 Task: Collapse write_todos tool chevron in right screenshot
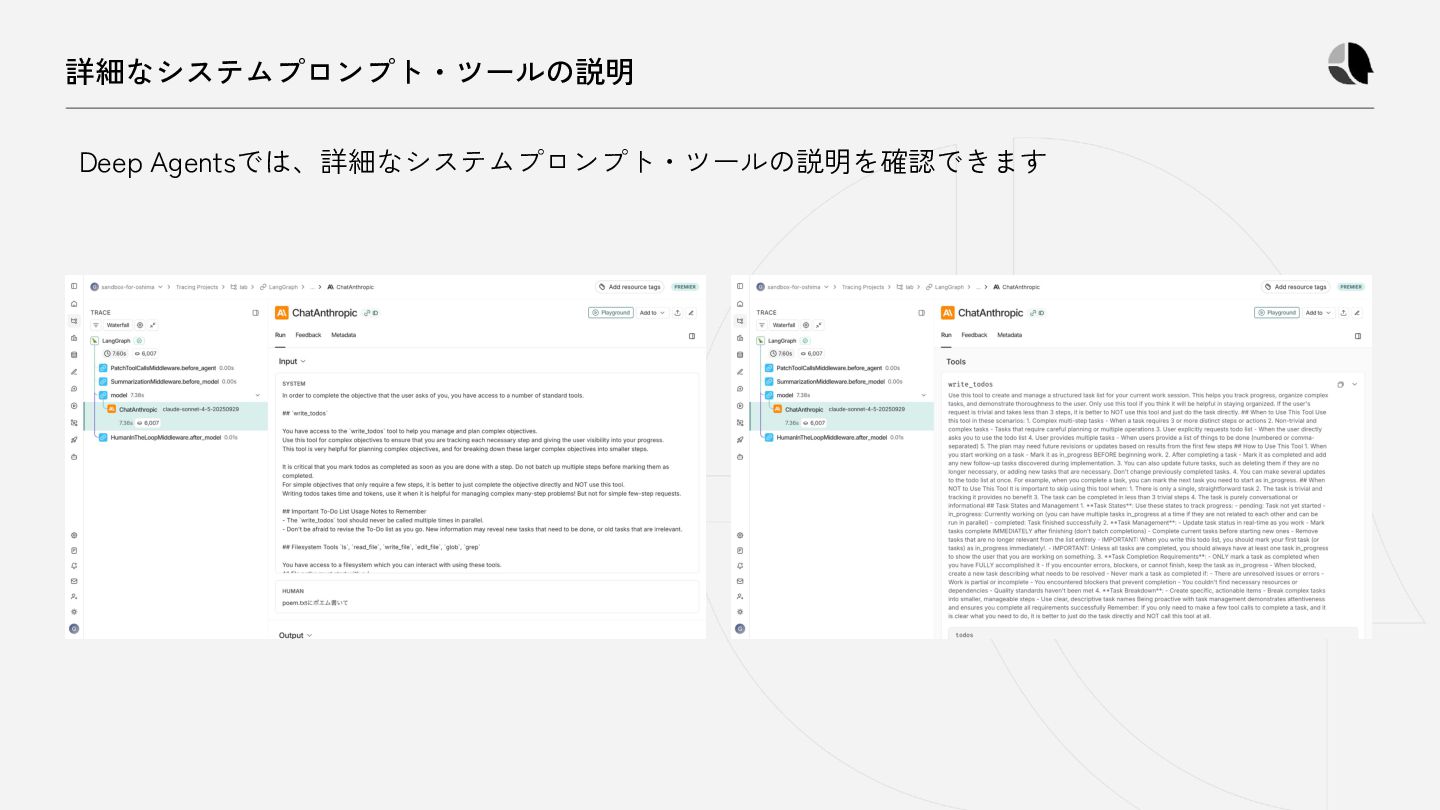click(x=1355, y=384)
